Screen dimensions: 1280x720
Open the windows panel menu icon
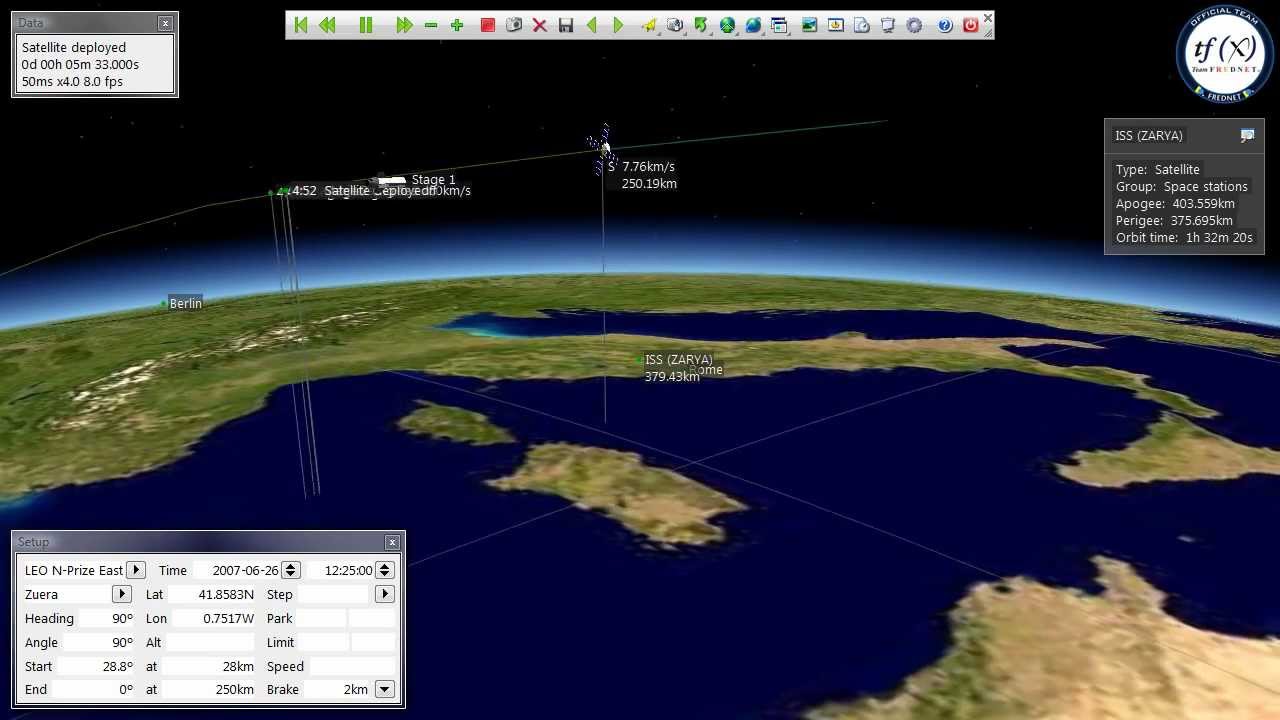click(x=780, y=25)
